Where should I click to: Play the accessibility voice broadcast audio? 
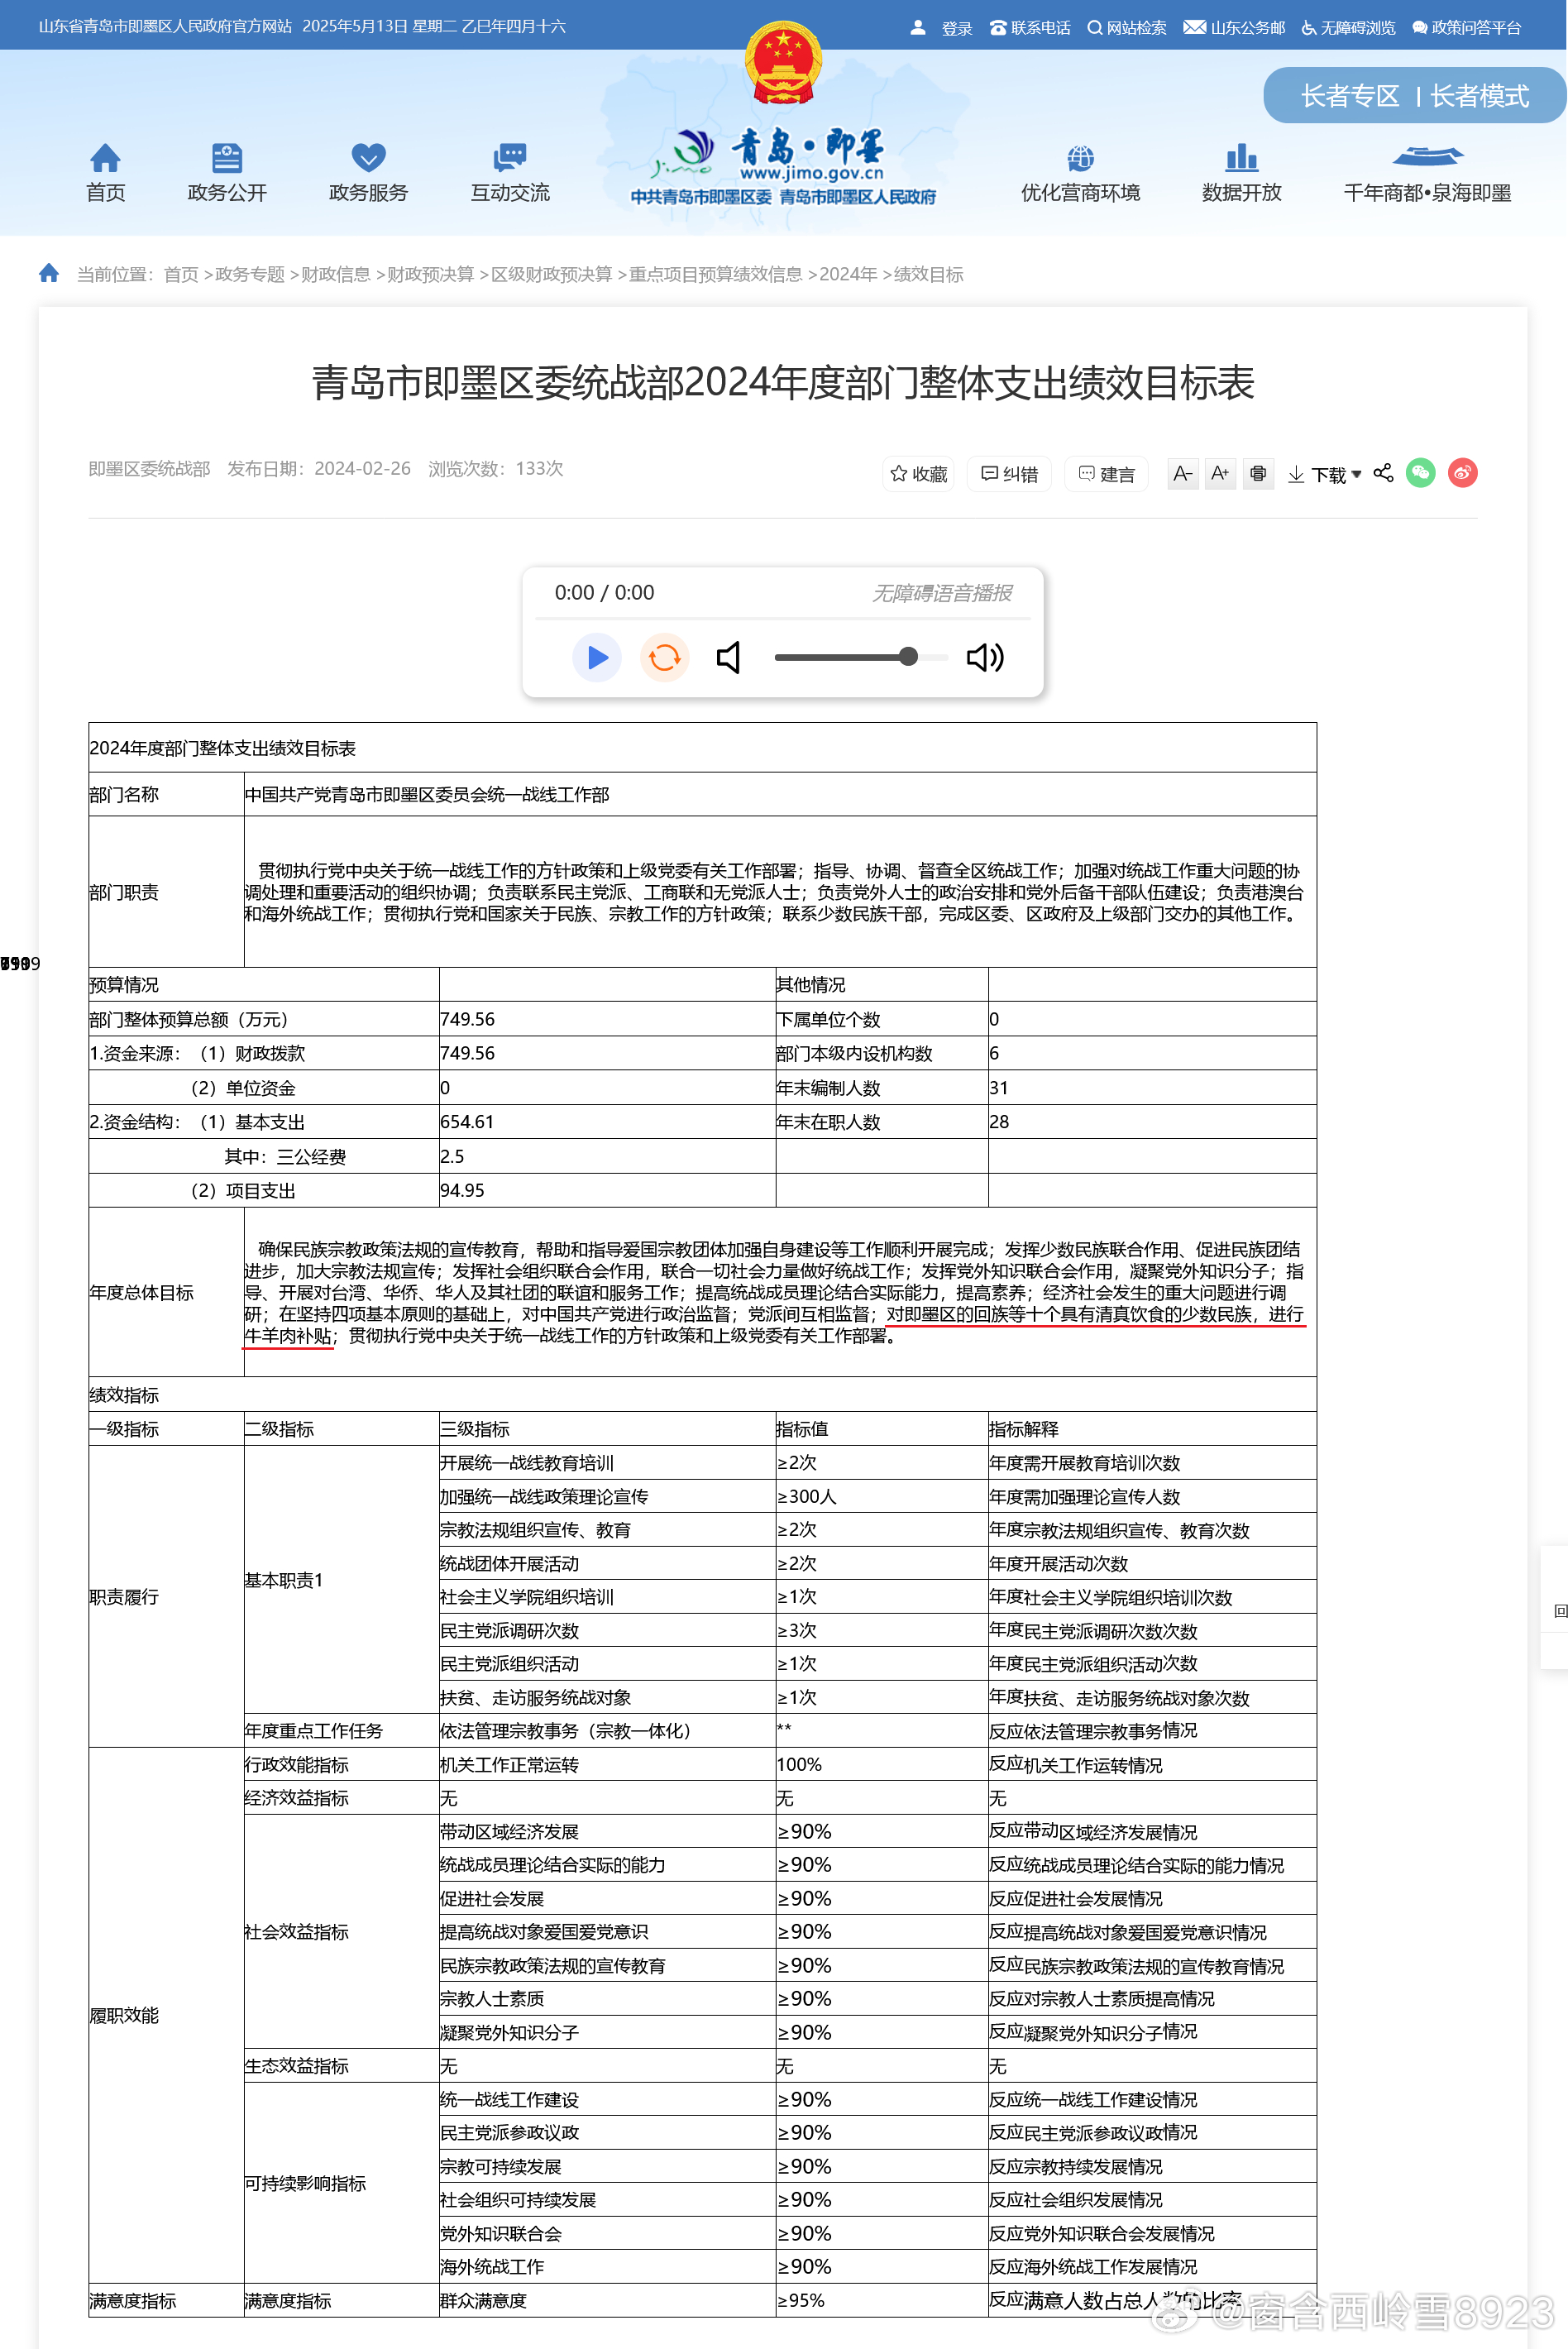(597, 657)
